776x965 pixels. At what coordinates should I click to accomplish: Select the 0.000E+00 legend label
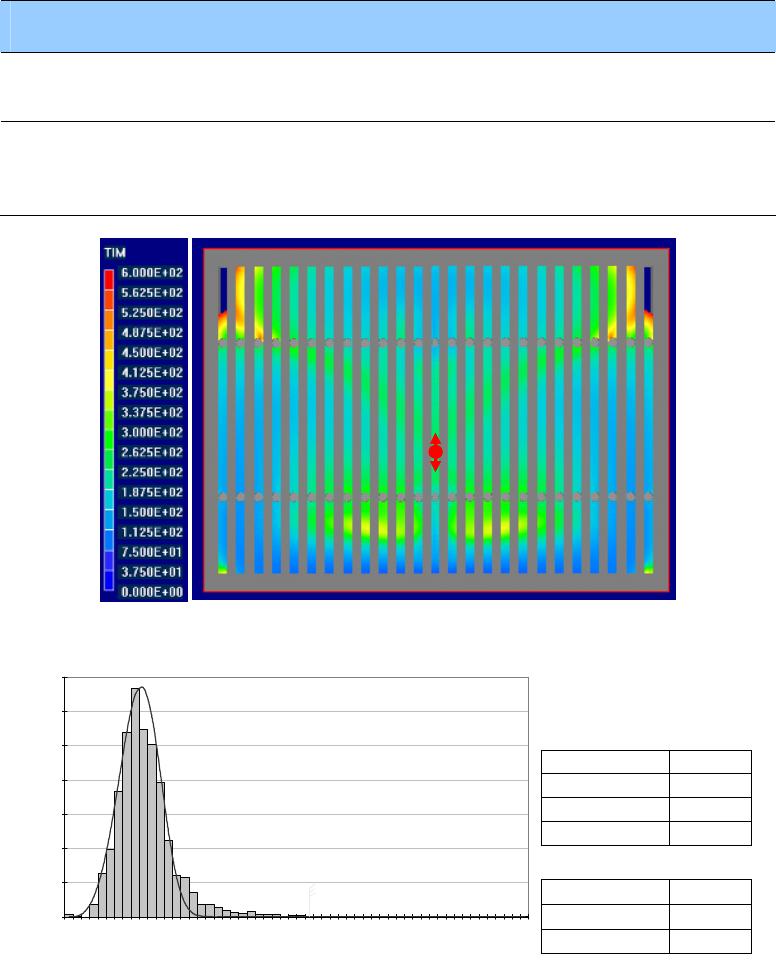coord(152,592)
